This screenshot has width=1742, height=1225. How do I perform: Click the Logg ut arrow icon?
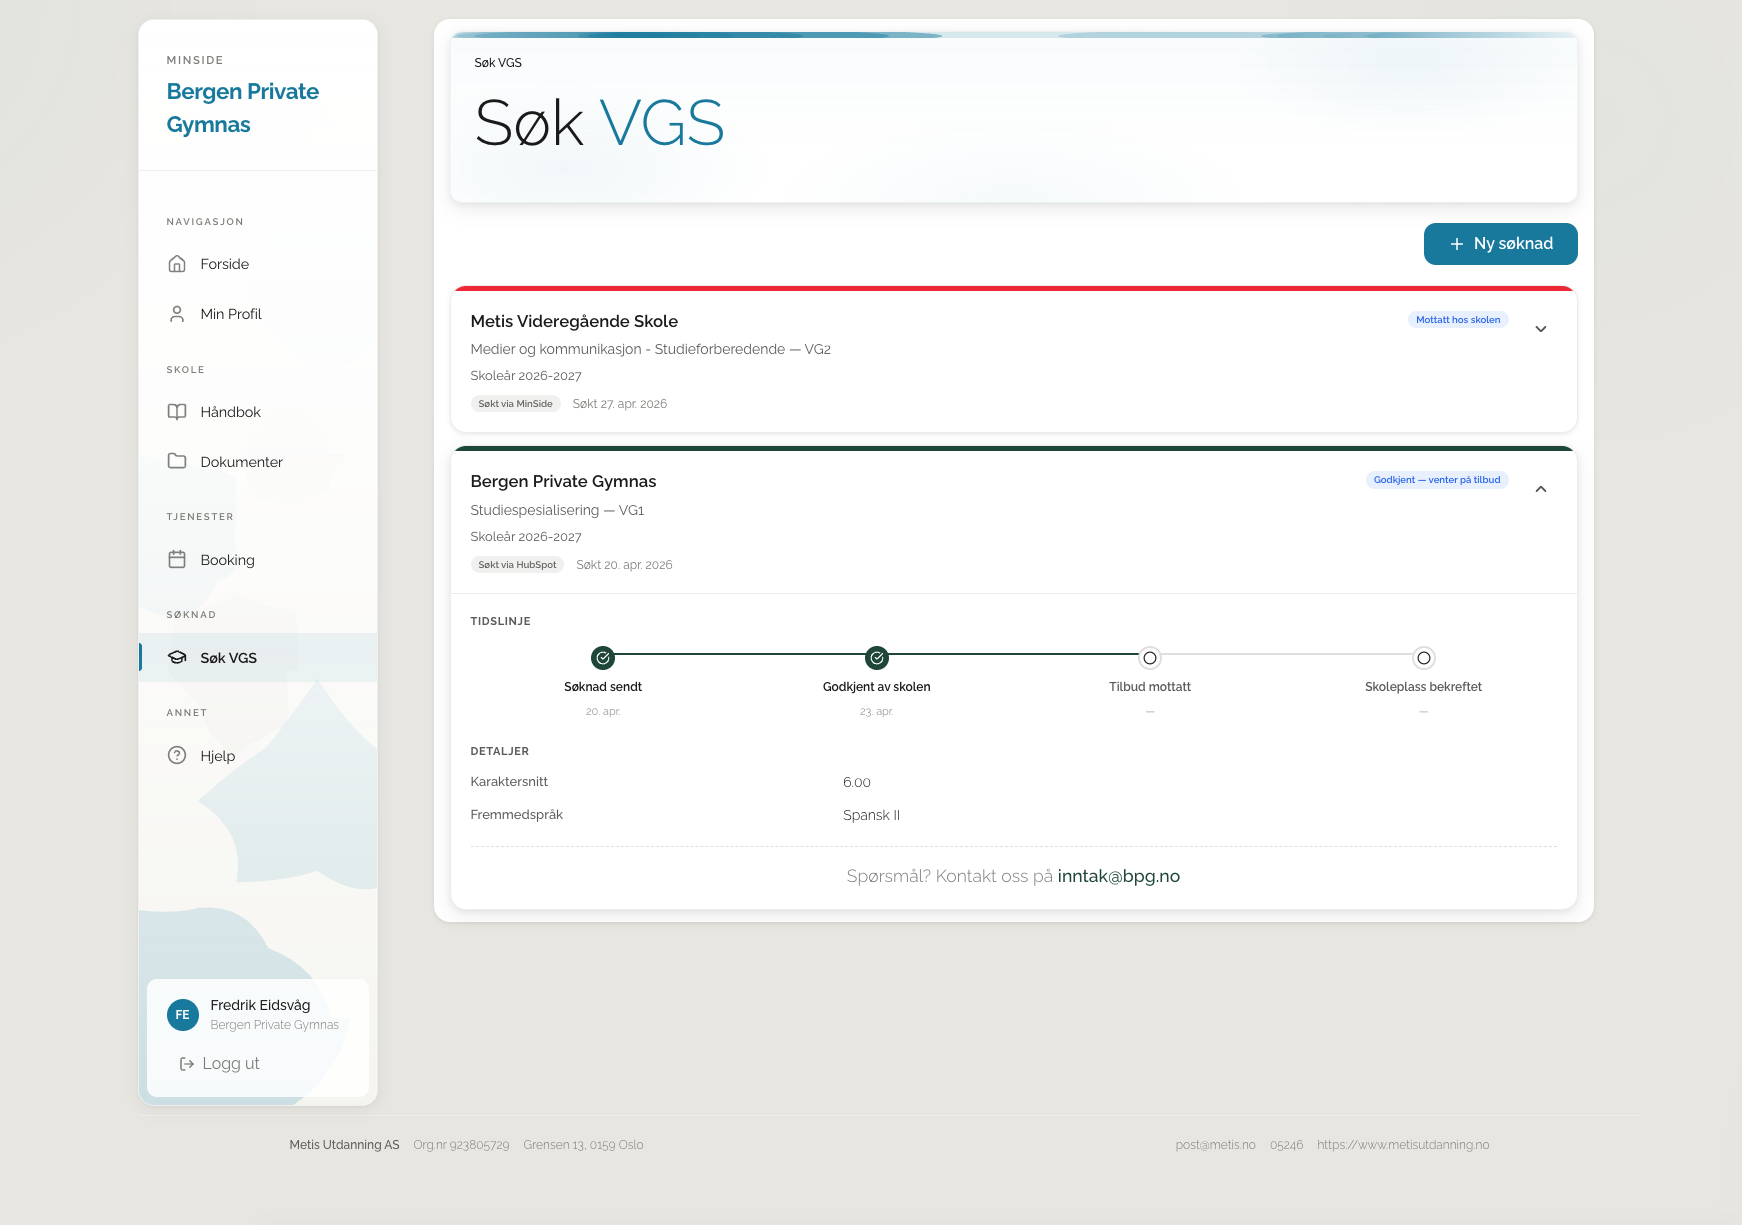pyautogui.click(x=187, y=1064)
